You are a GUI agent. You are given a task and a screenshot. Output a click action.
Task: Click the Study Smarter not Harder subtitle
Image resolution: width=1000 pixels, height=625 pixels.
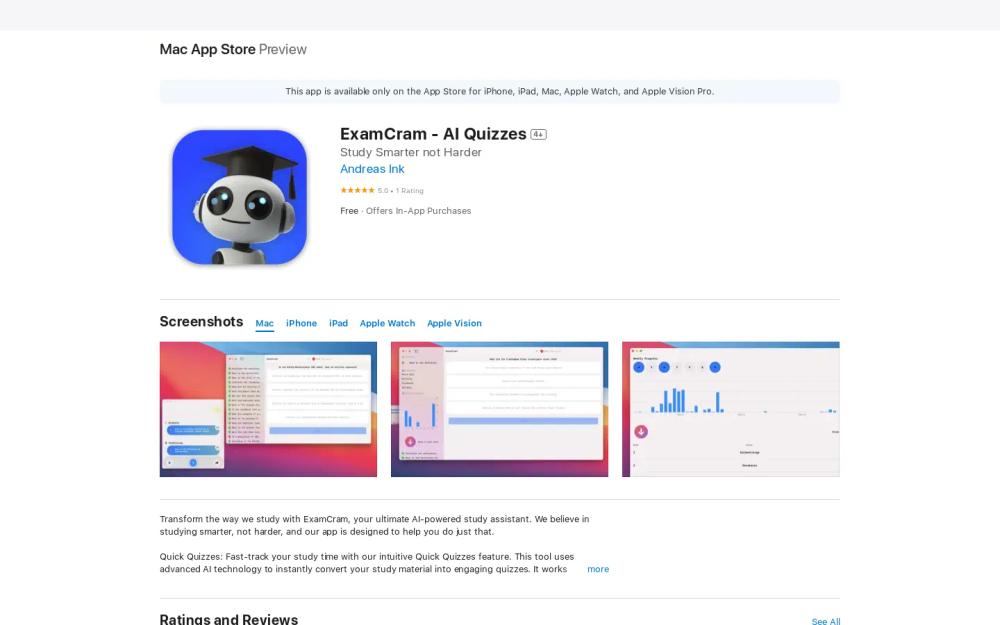tap(411, 152)
